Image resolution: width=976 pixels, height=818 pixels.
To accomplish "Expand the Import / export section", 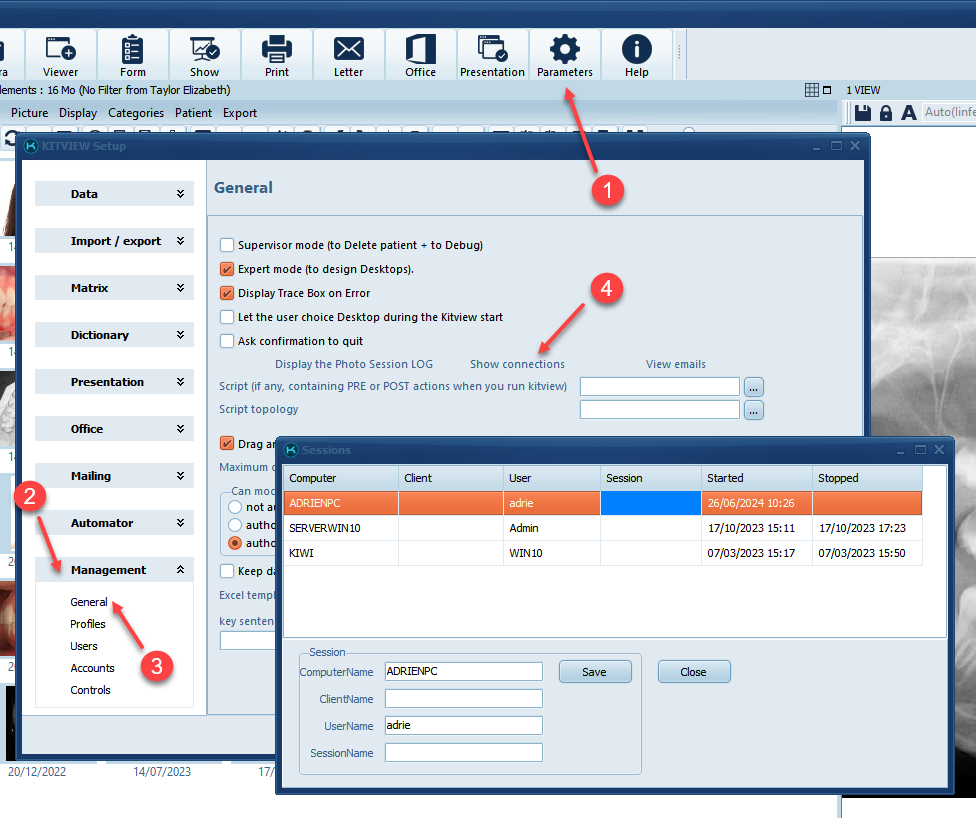I will (x=114, y=241).
